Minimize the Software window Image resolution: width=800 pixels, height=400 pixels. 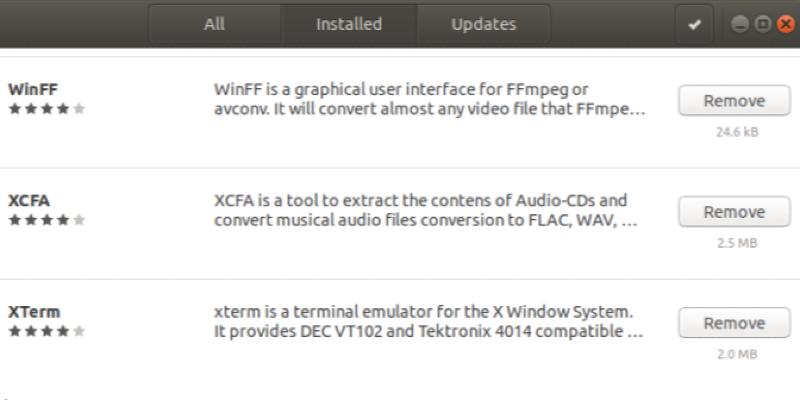tap(741, 24)
